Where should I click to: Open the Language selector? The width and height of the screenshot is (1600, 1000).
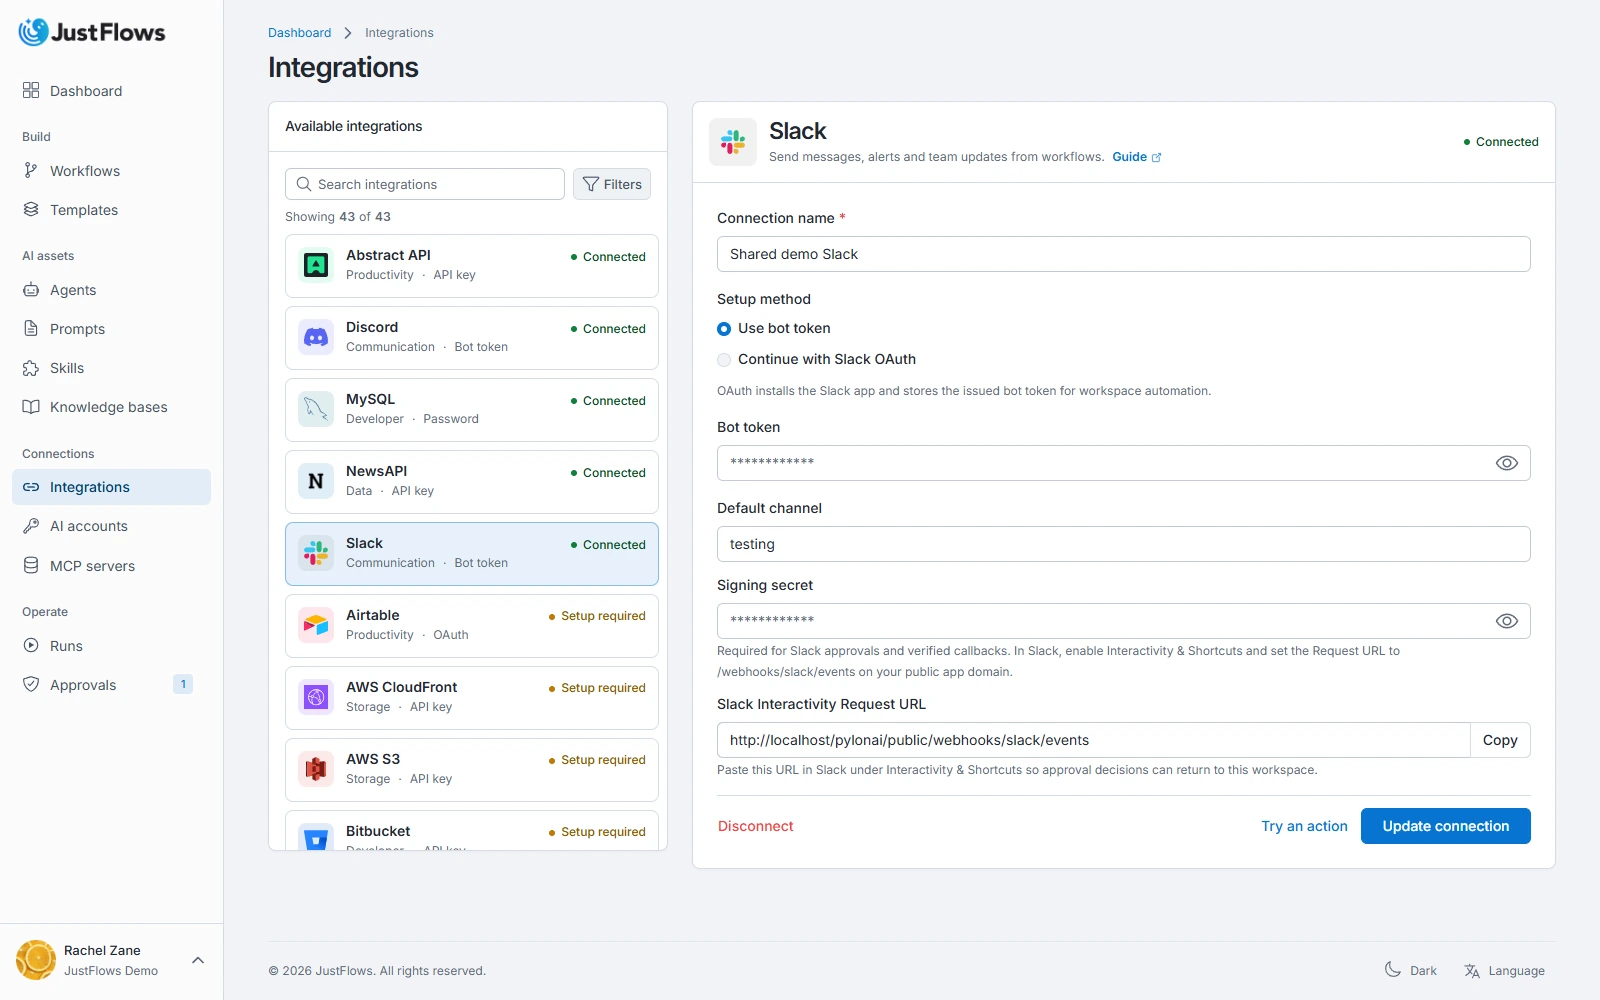(x=1504, y=970)
